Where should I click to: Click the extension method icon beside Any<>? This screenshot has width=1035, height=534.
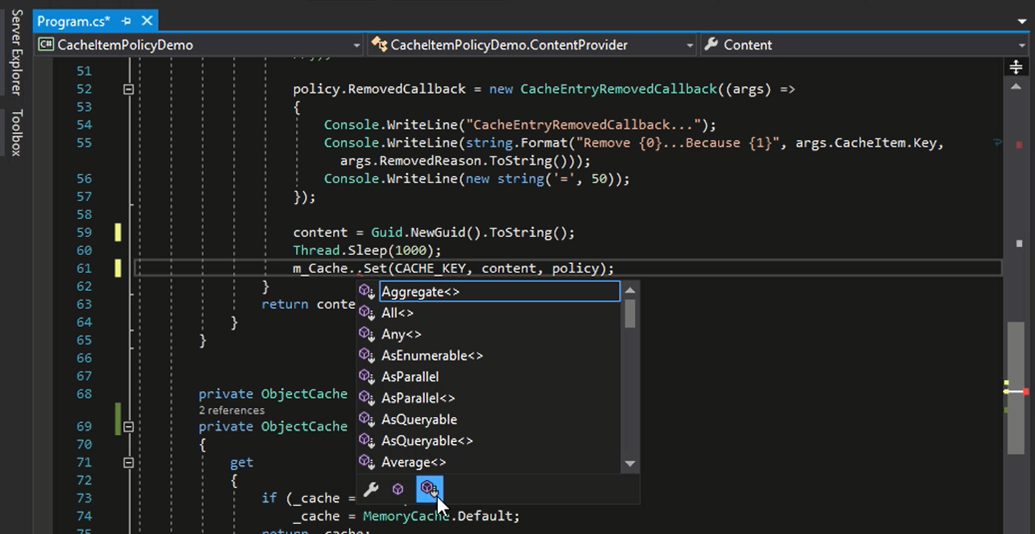367,334
